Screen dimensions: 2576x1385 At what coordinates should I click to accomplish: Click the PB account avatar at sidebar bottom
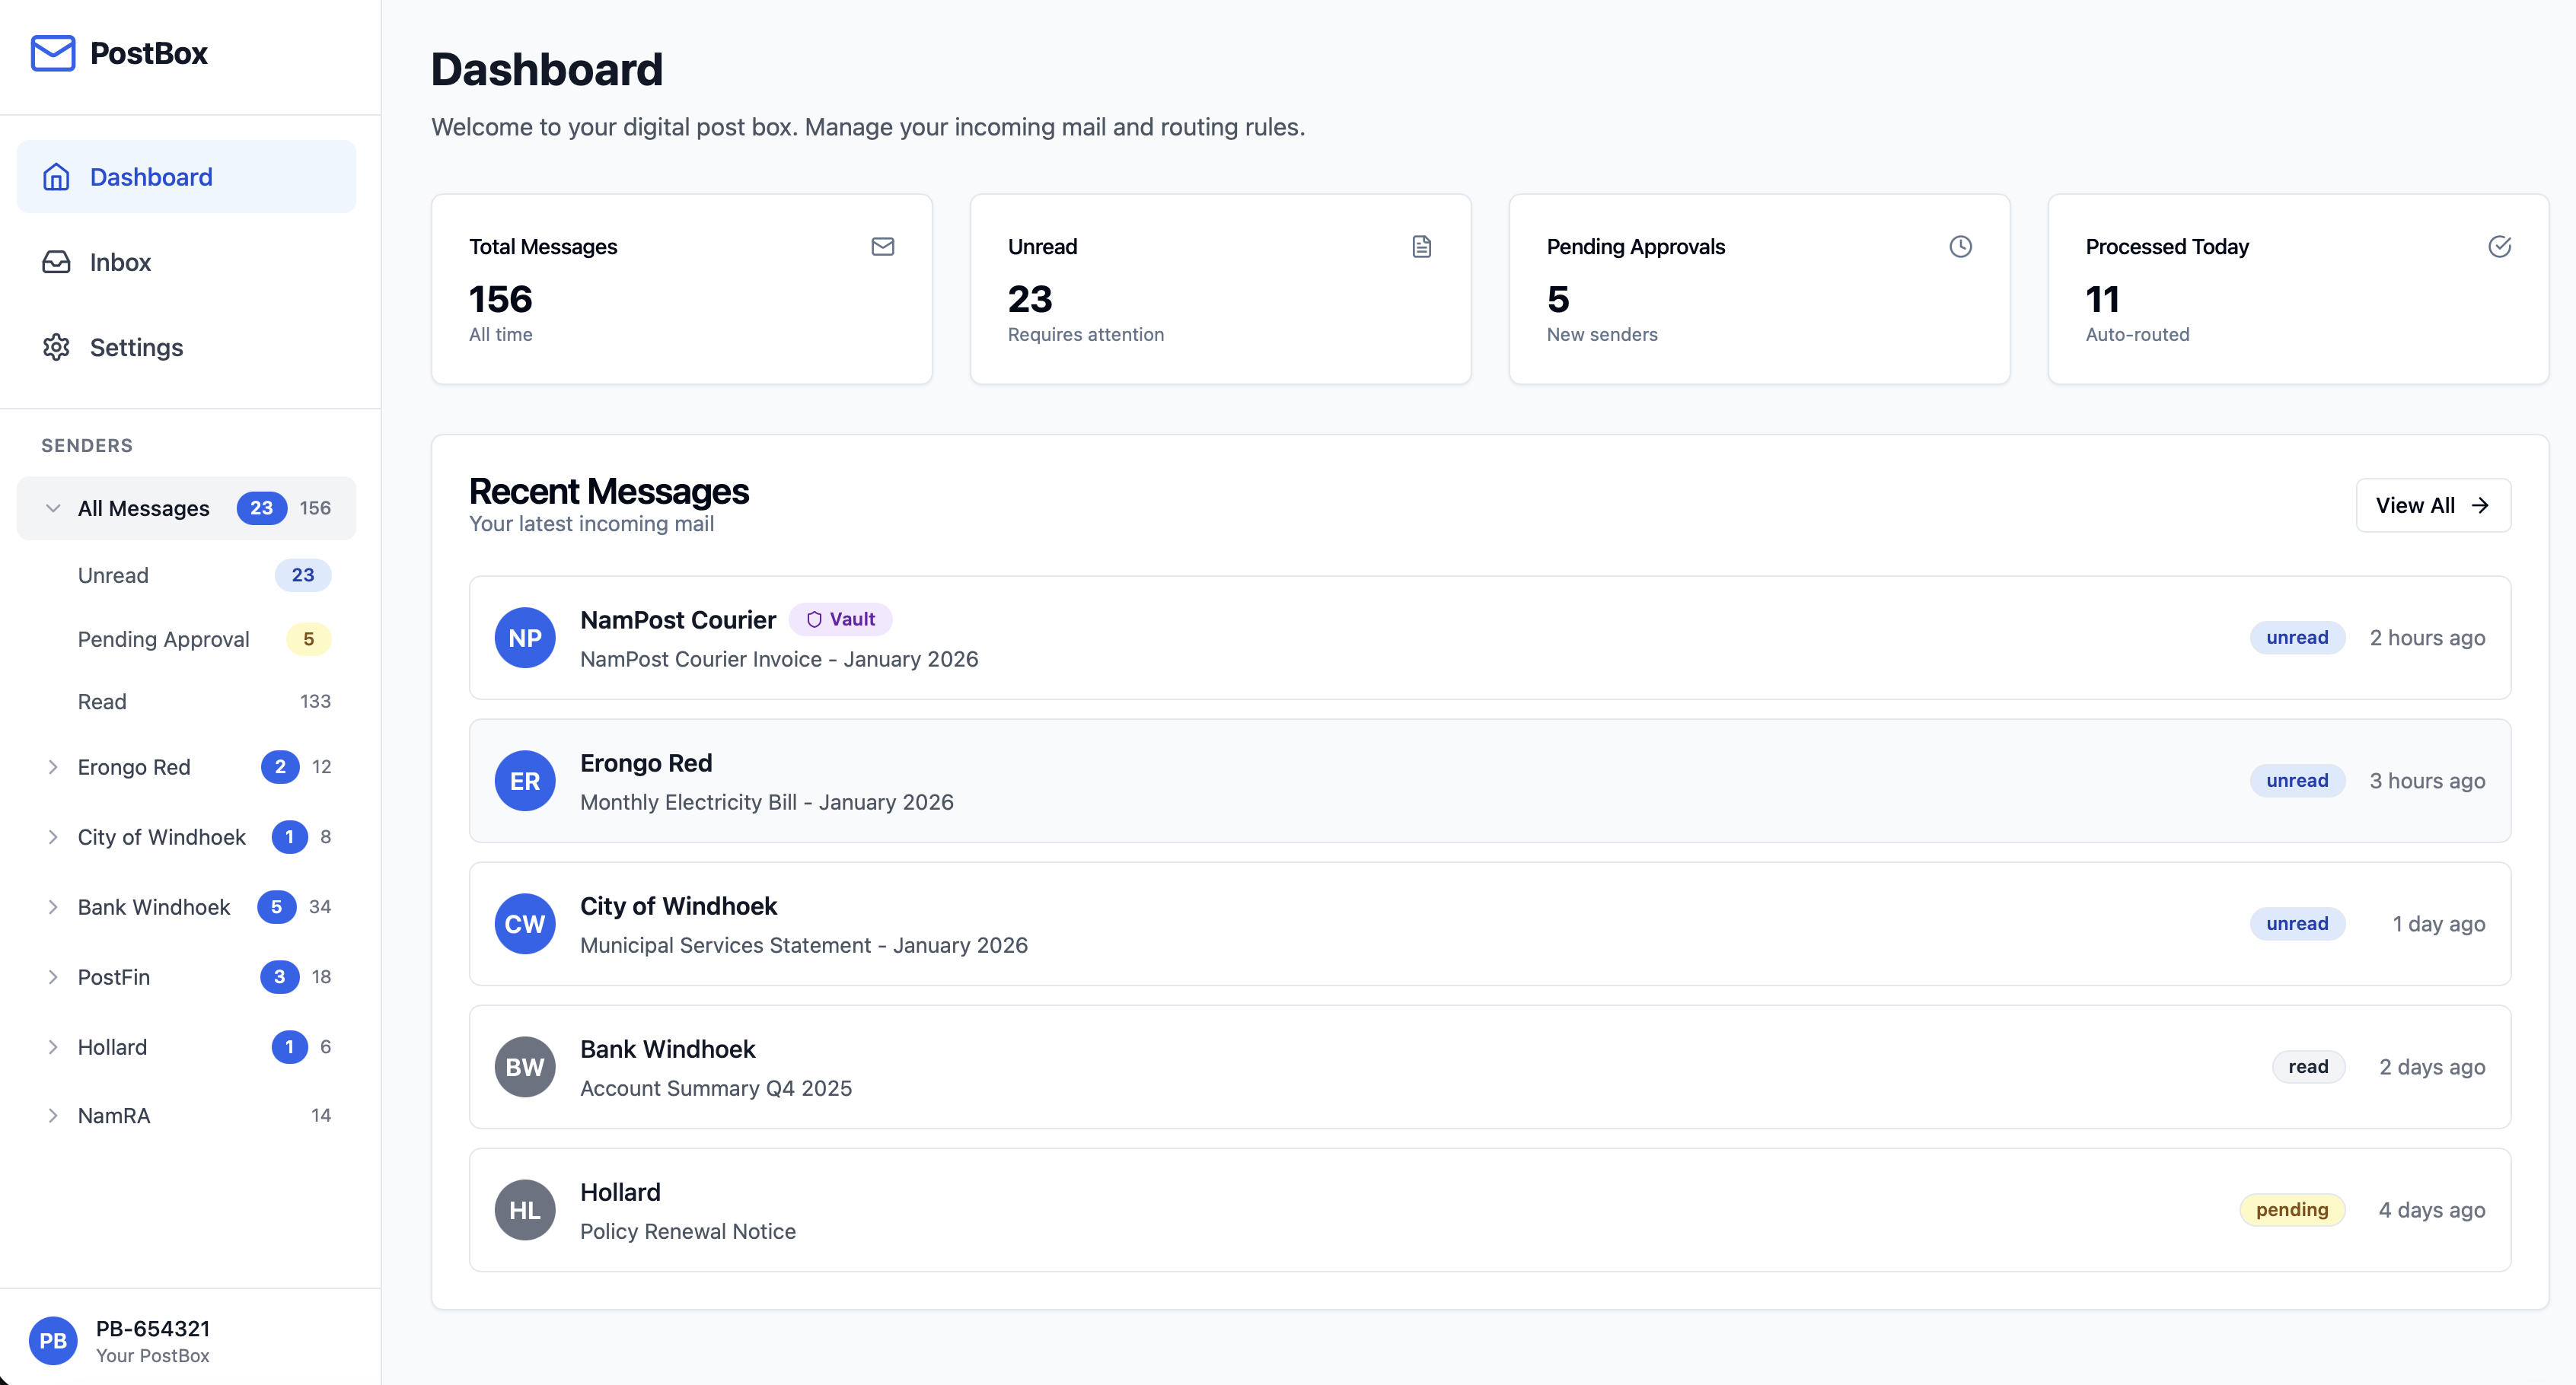coord(53,1341)
